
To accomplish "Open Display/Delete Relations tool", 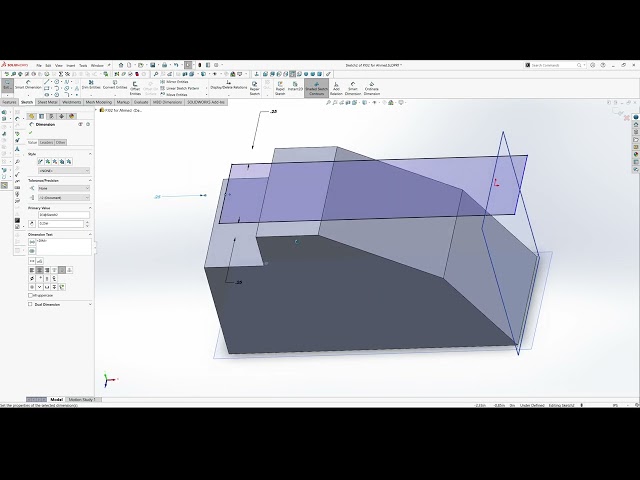I will tap(229, 85).
